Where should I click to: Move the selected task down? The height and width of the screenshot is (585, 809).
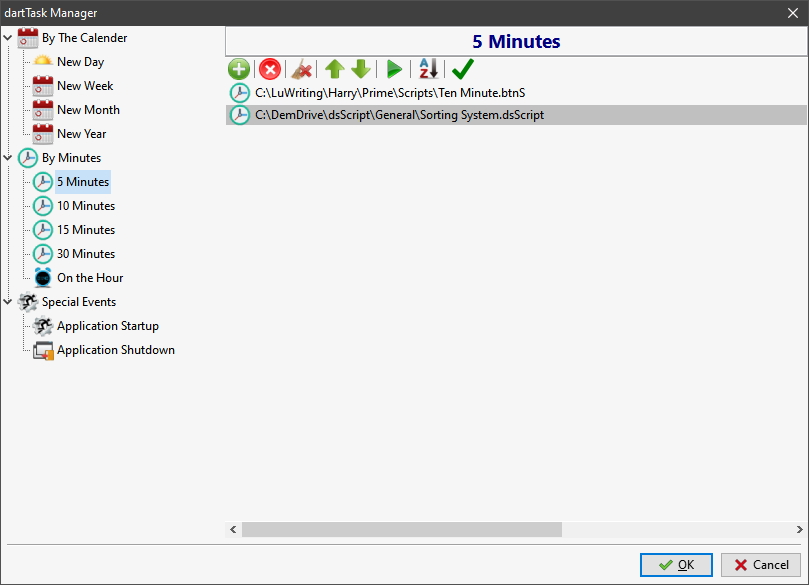[x=361, y=69]
